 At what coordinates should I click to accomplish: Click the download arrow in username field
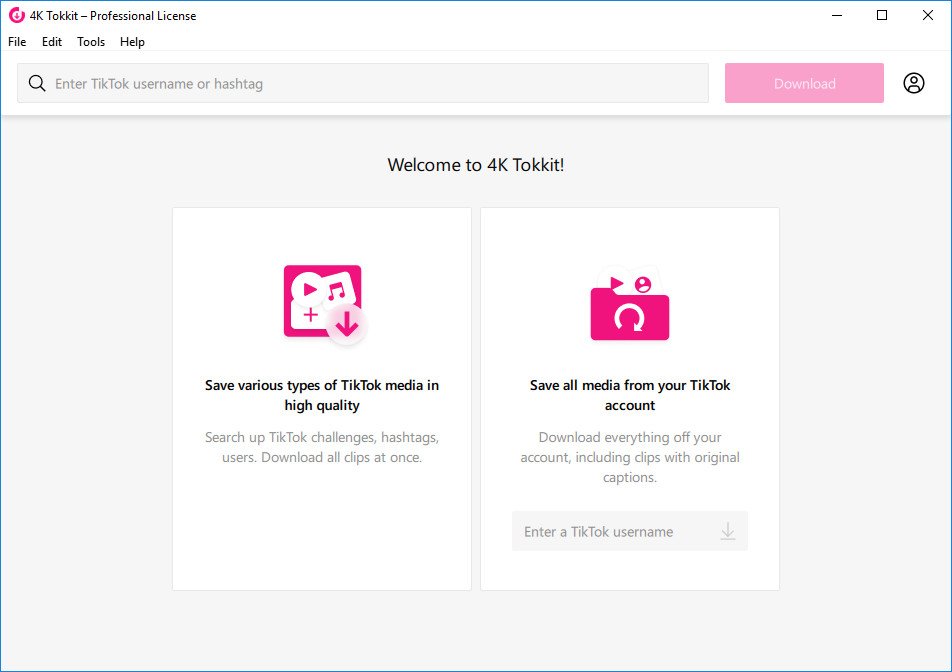(728, 532)
